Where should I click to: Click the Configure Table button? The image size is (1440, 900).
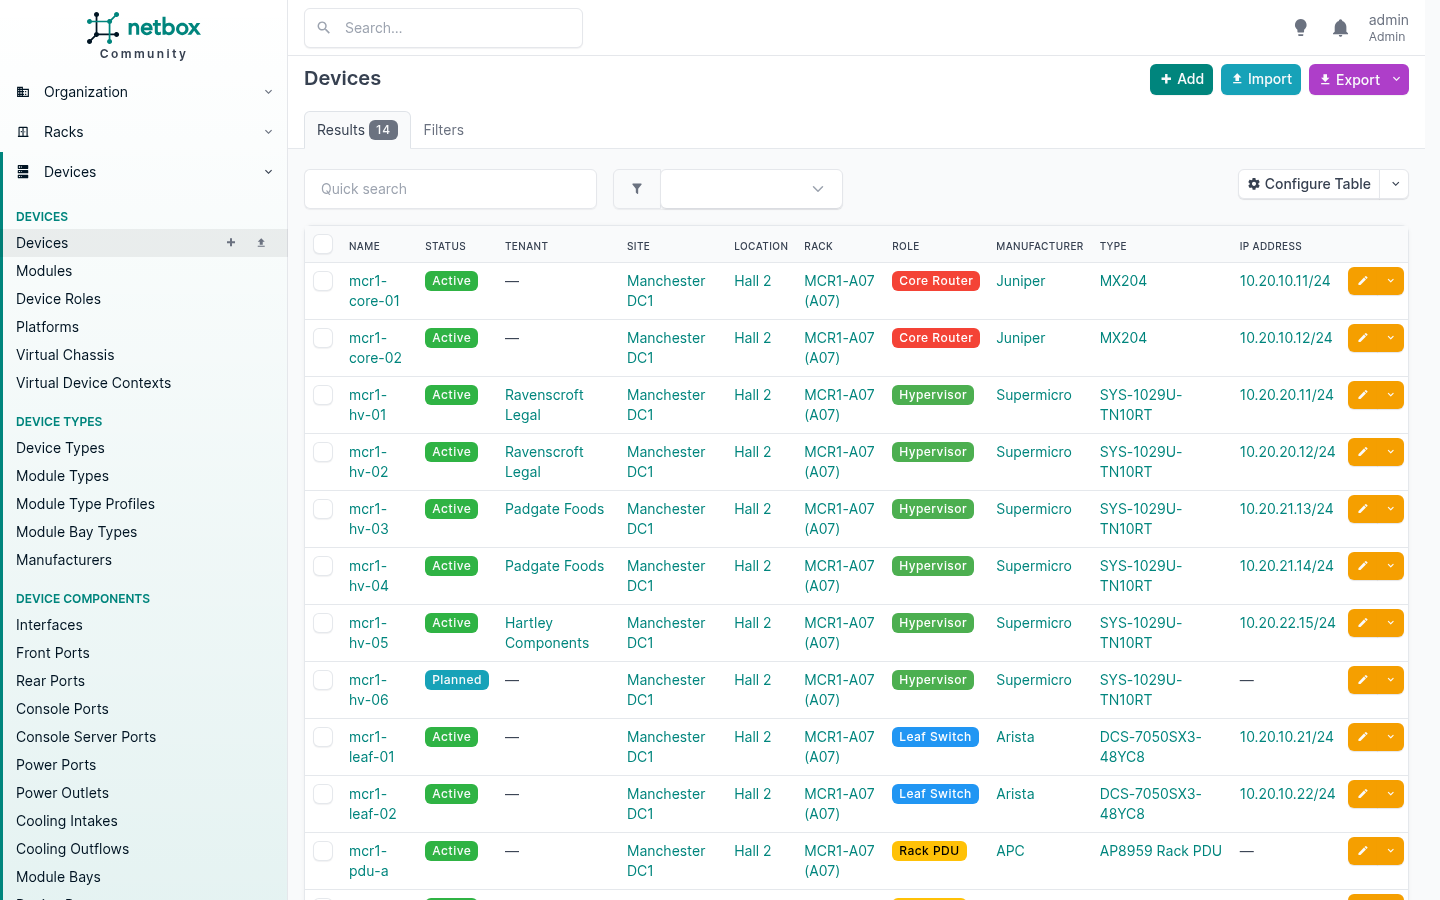[1309, 184]
